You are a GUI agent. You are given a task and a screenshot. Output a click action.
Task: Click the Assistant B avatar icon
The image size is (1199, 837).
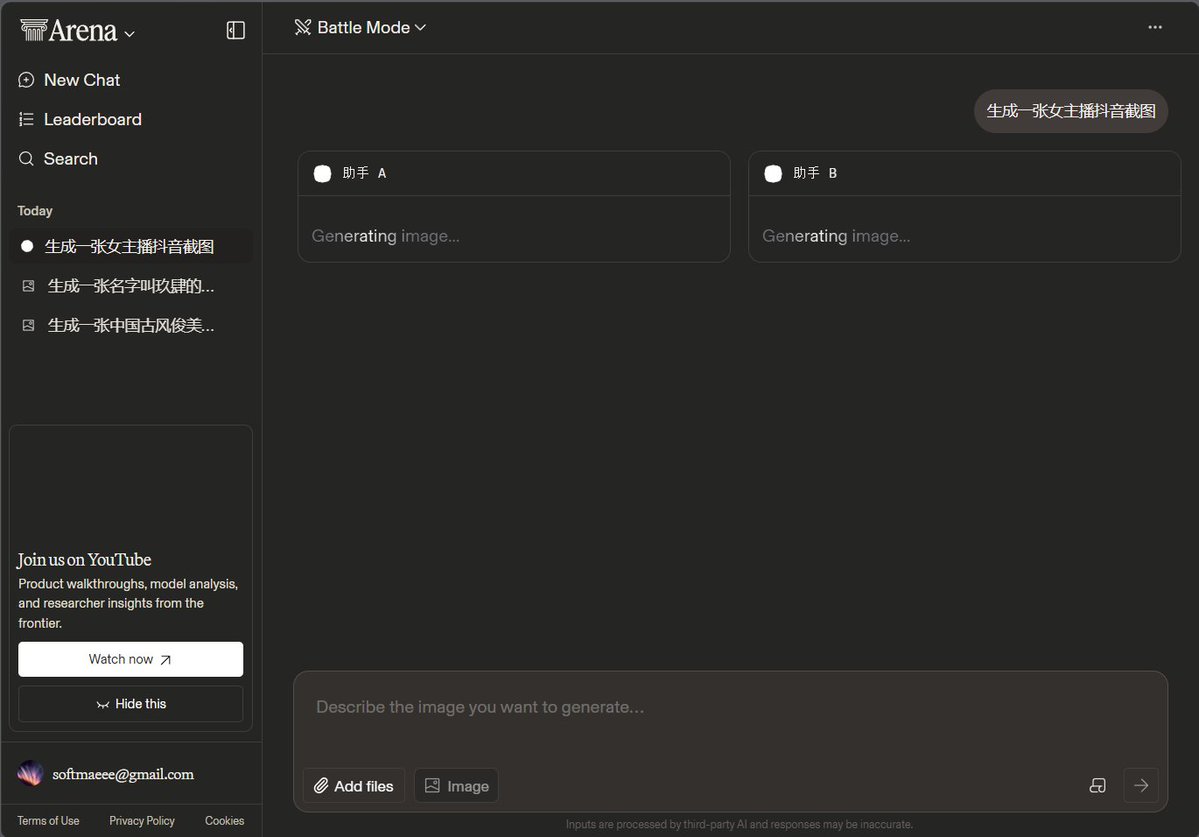pyautogui.click(x=773, y=173)
